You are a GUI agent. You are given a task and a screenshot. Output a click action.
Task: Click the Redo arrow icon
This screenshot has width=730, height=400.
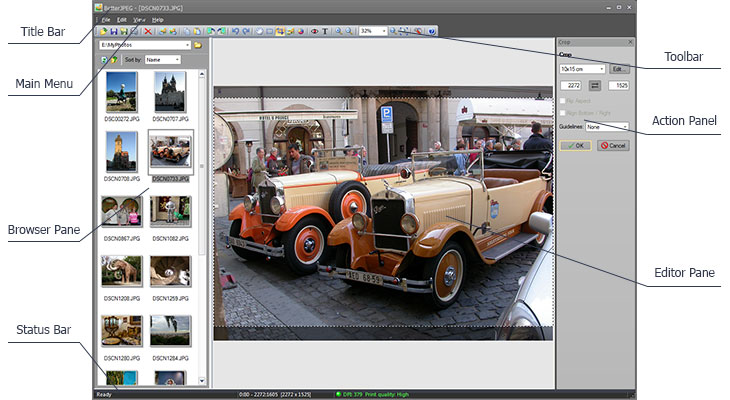246,32
